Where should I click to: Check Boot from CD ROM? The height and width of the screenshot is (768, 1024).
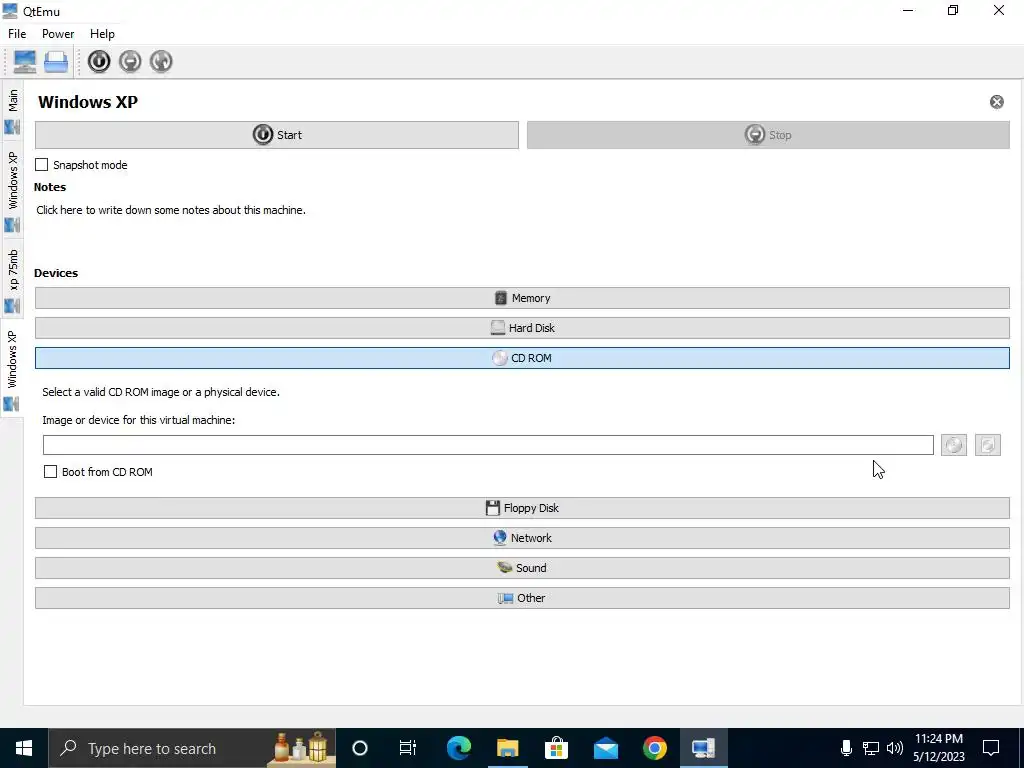[50, 472]
